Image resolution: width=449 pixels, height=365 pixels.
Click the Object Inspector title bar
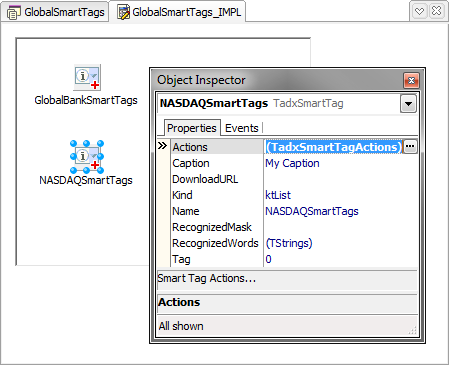tap(278, 80)
